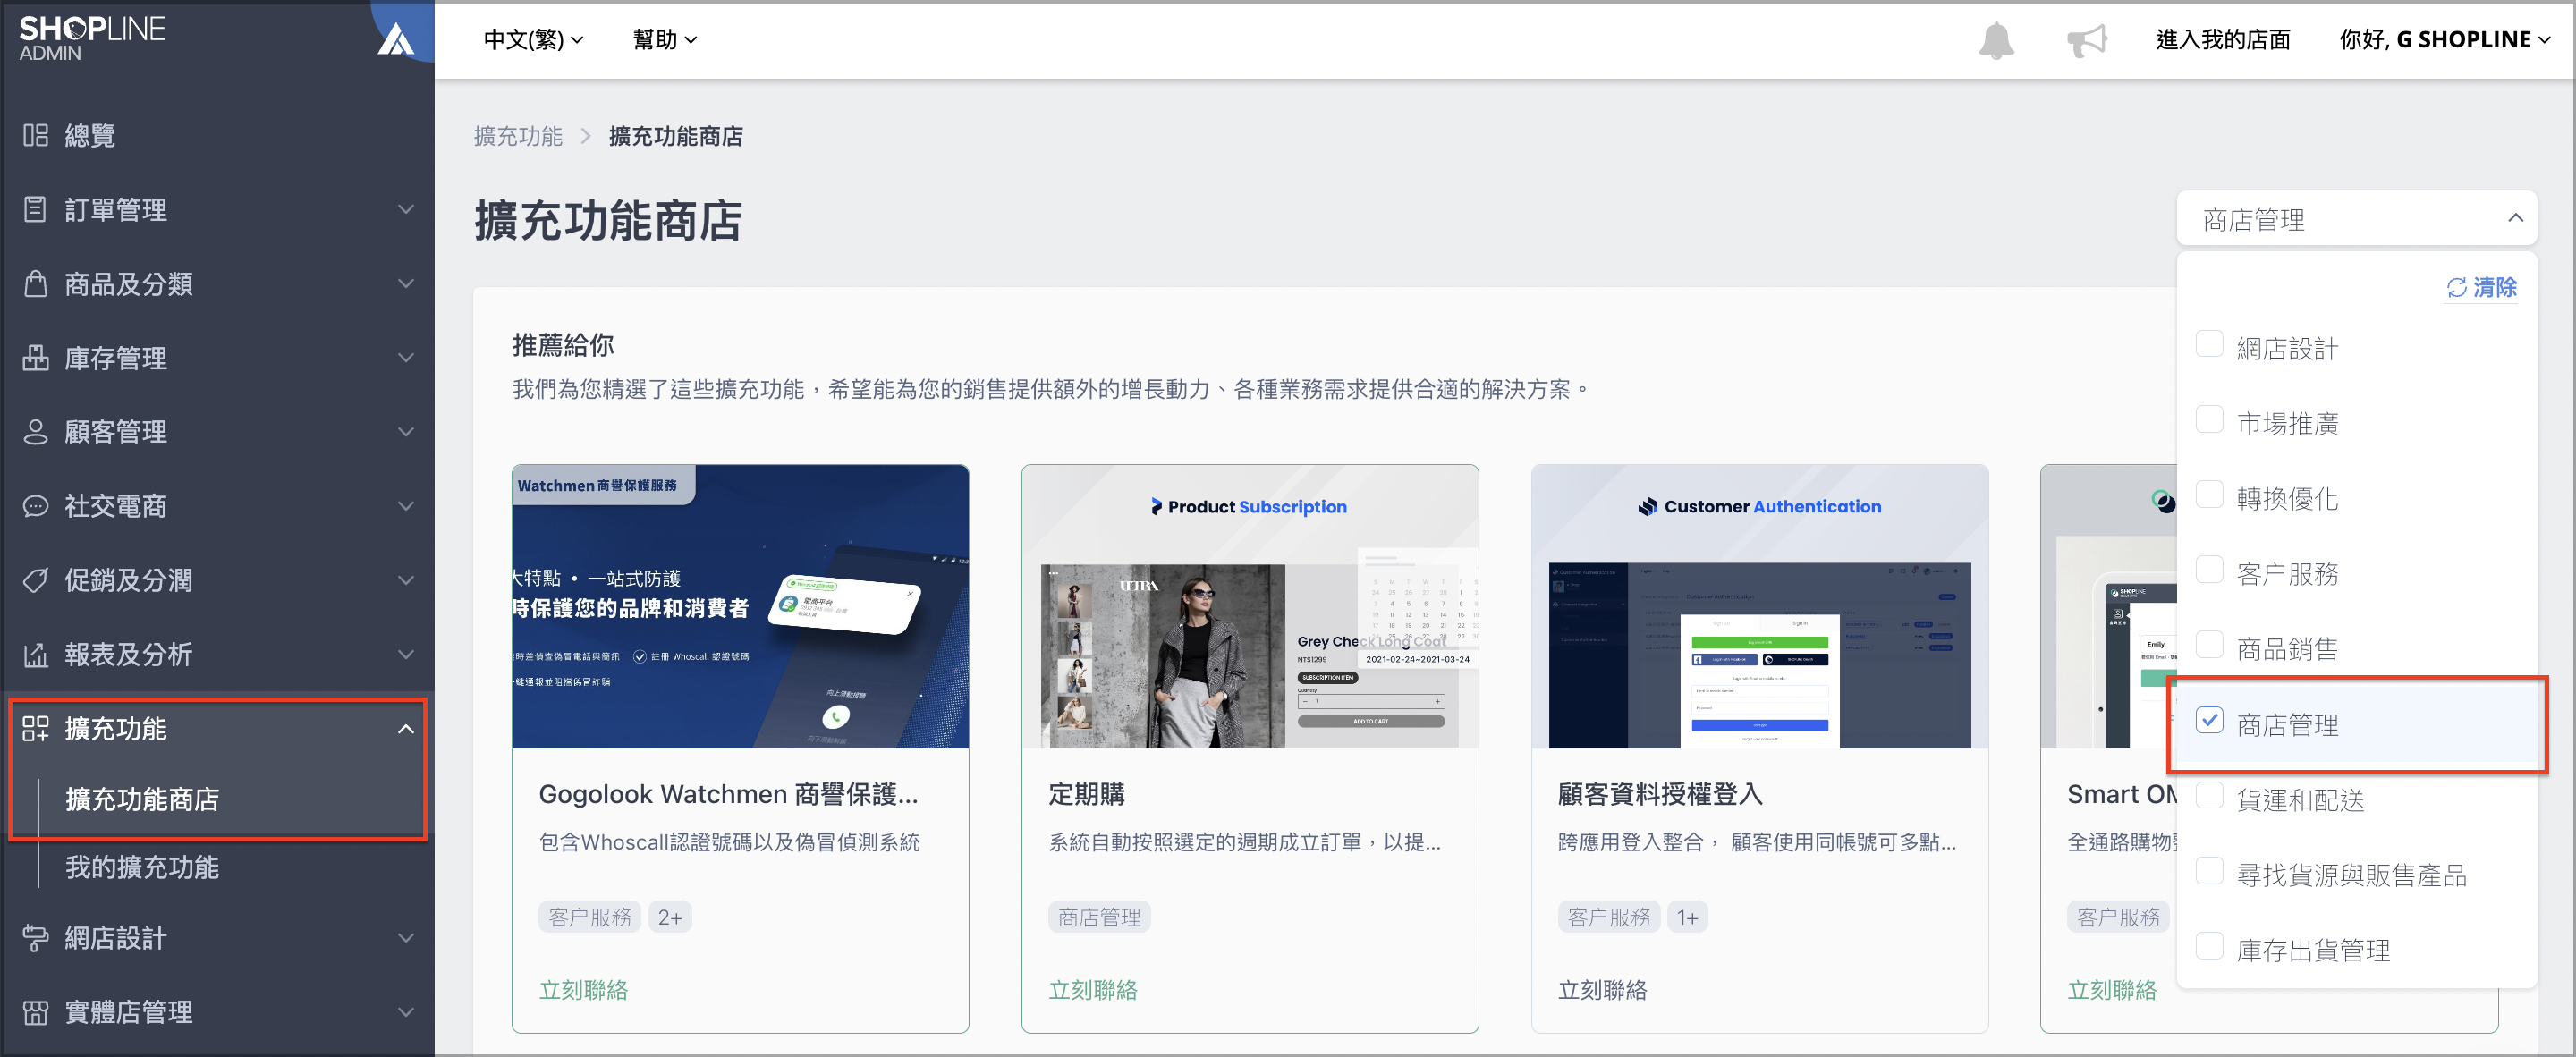Image resolution: width=2576 pixels, height=1057 pixels.
Task: Click 立刻聯絡 on Gogolook Watchmen card
Action: pyautogui.click(x=583, y=990)
